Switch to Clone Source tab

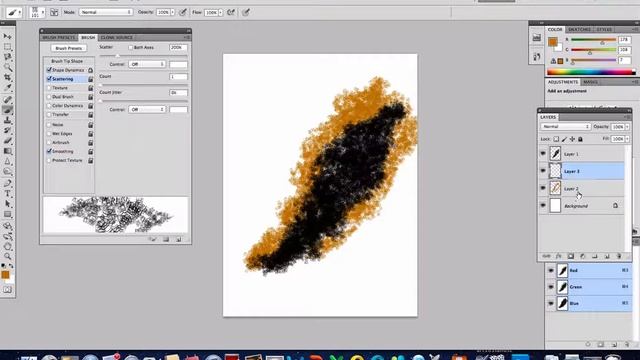(x=117, y=38)
